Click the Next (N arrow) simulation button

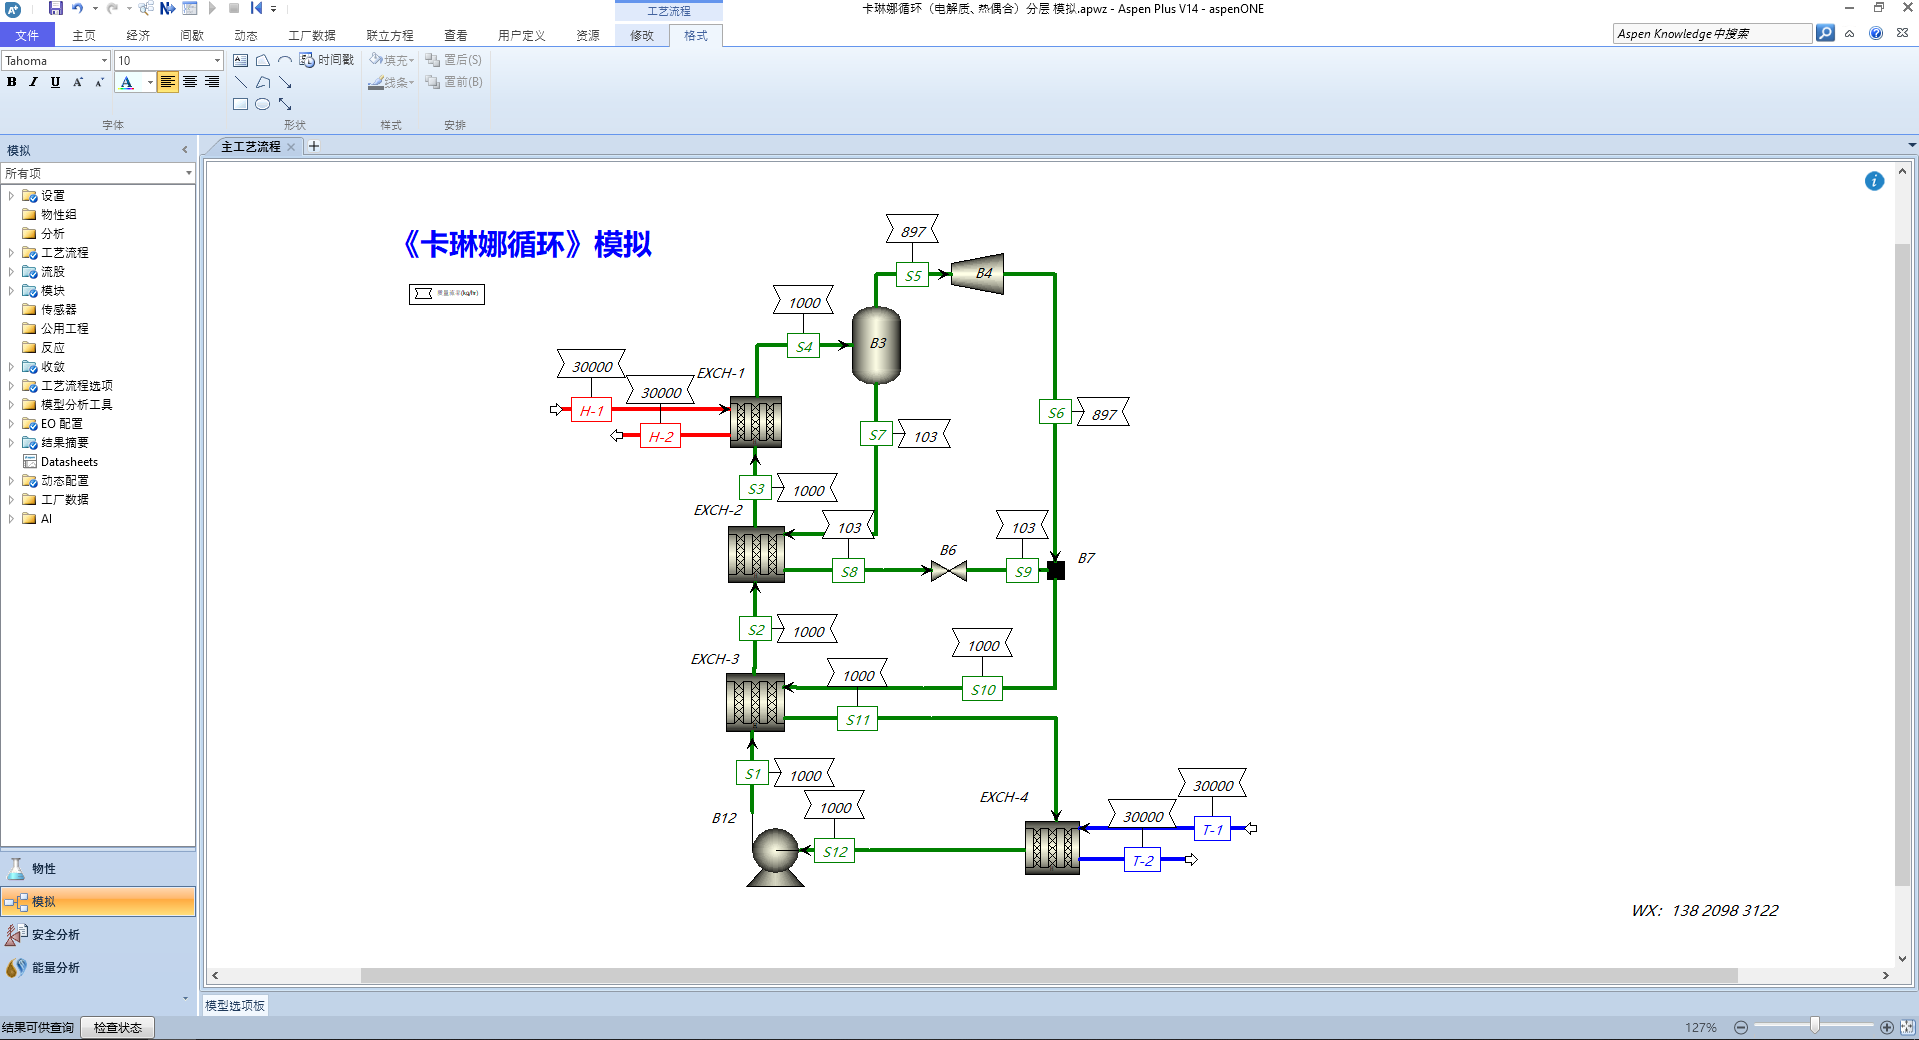pyautogui.click(x=167, y=8)
